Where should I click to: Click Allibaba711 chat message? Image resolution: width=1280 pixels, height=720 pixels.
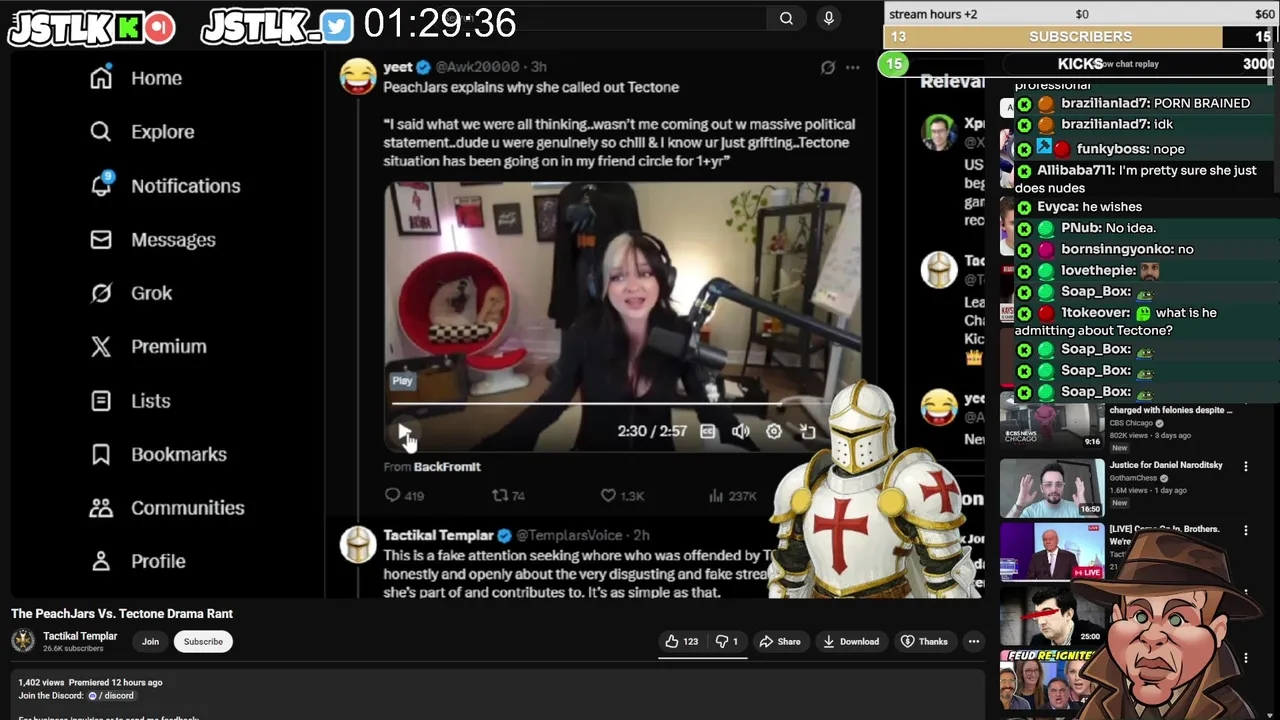[x=1135, y=179]
